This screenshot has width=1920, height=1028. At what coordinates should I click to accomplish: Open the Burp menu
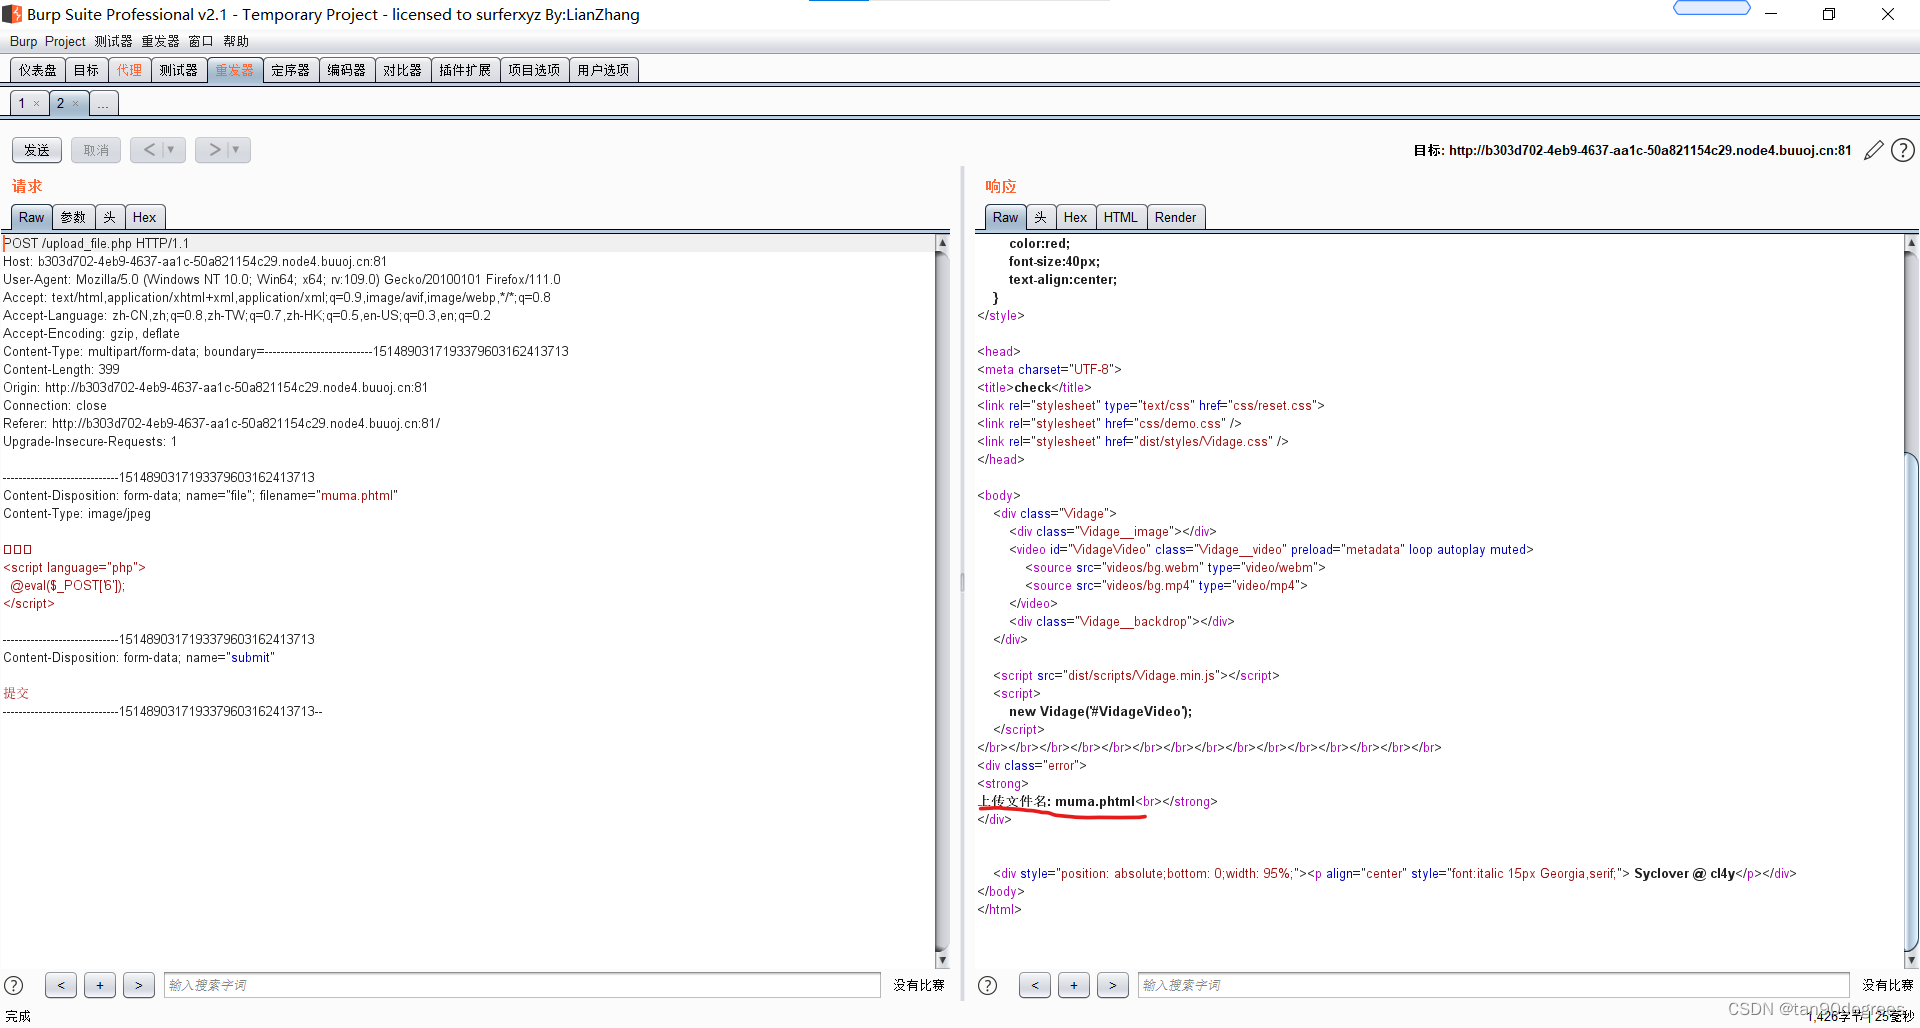23,41
